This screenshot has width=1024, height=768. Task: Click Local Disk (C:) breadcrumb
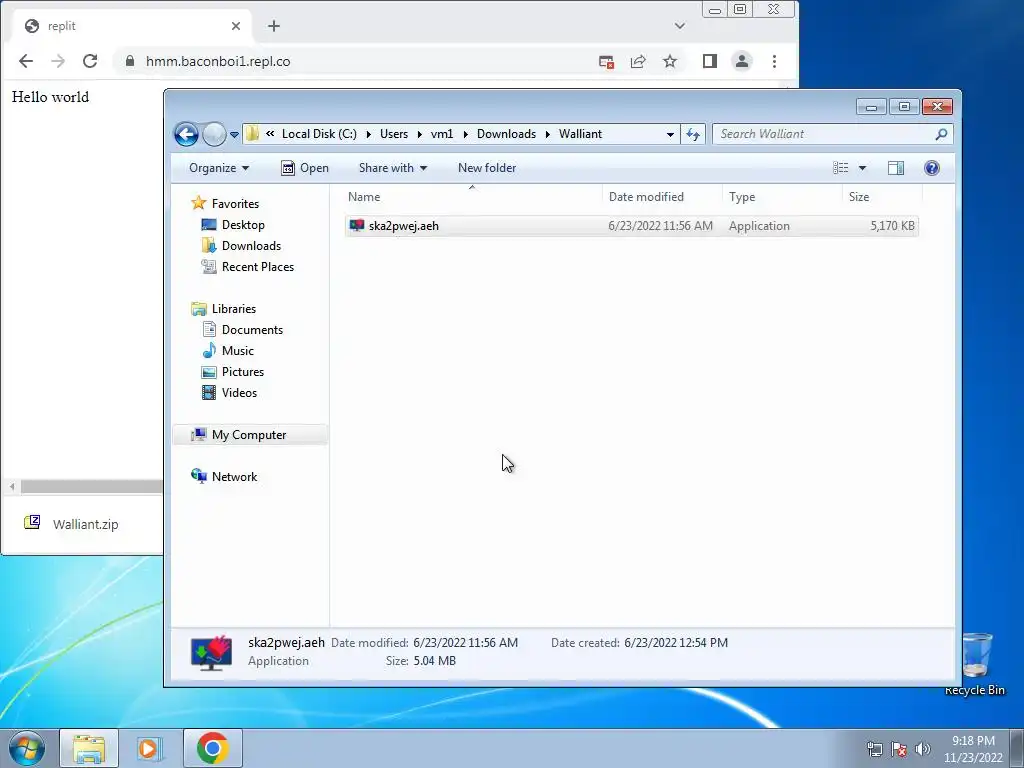click(x=319, y=134)
